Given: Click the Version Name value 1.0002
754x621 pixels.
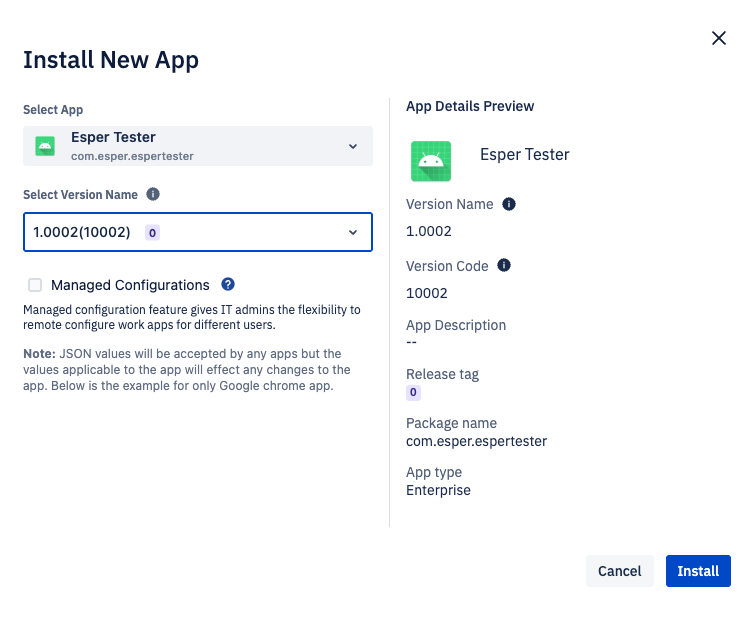Looking at the screenshot, I should [428, 231].
